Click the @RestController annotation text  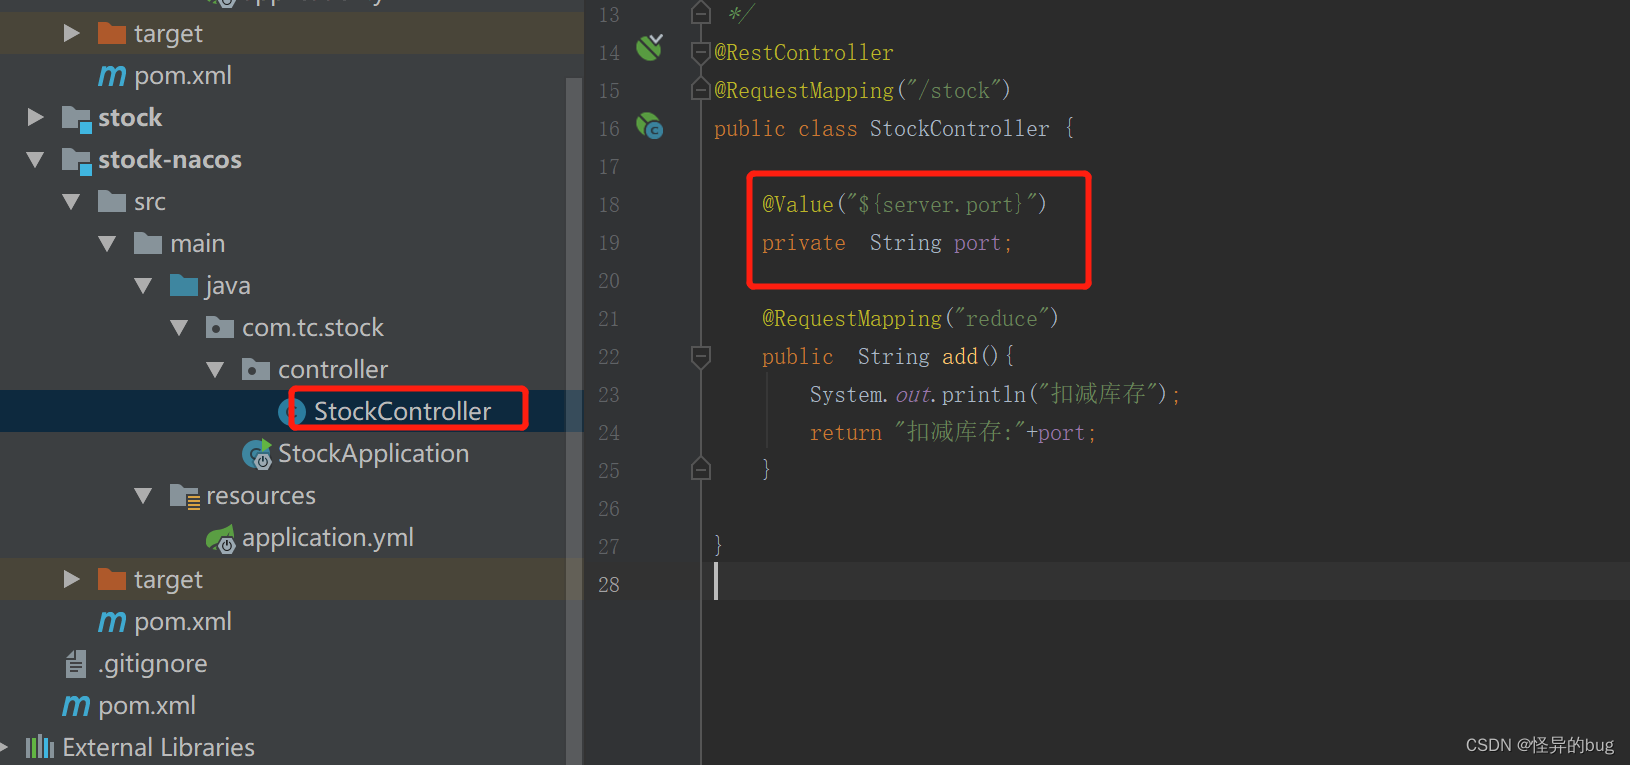(804, 53)
